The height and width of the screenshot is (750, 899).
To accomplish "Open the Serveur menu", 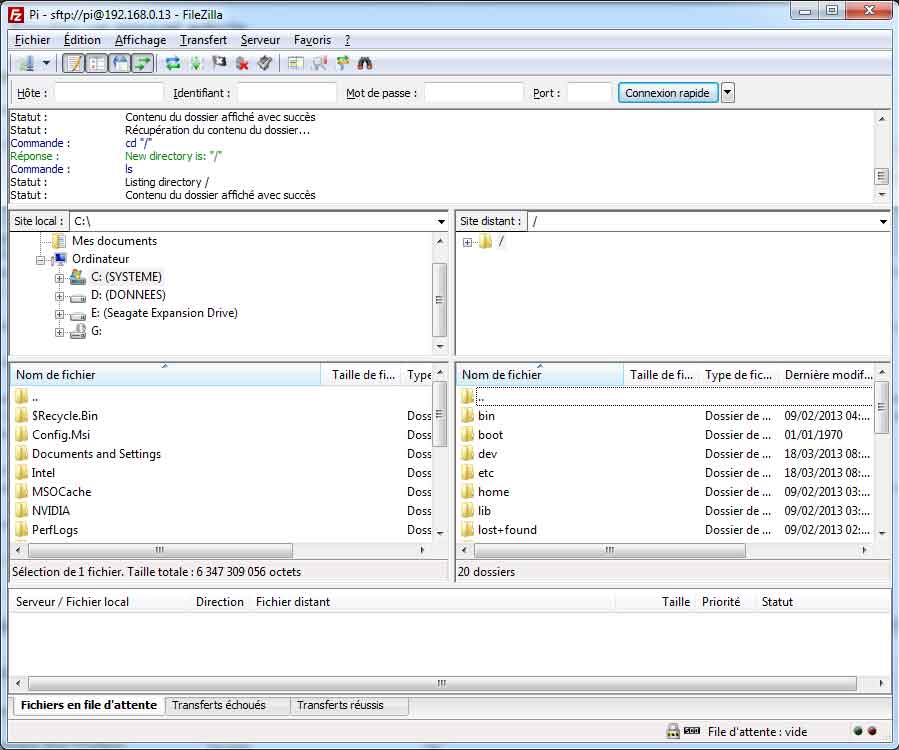I will coord(260,40).
